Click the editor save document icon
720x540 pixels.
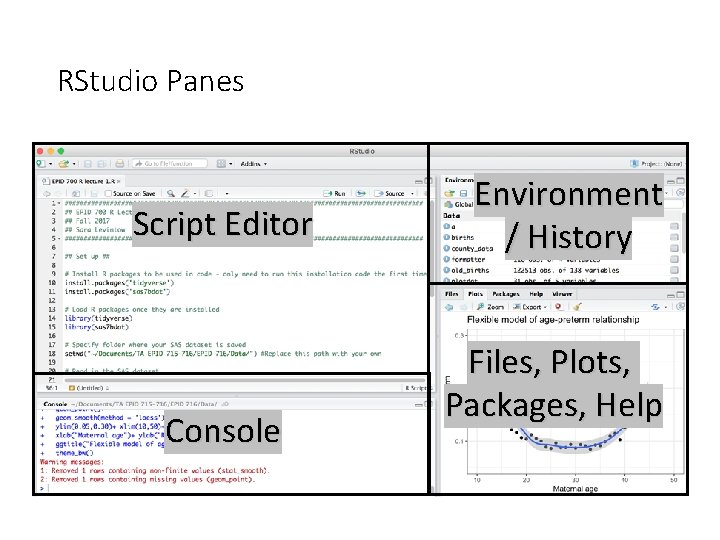pyautogui.click(x=94, y=194)
